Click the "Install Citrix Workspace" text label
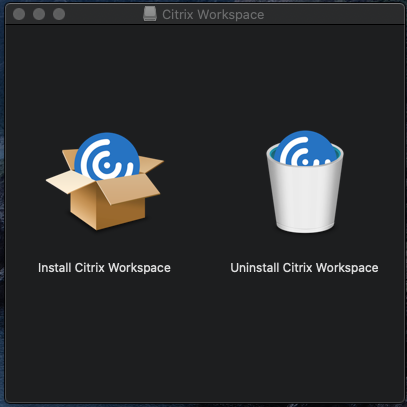 click(104, 268)
